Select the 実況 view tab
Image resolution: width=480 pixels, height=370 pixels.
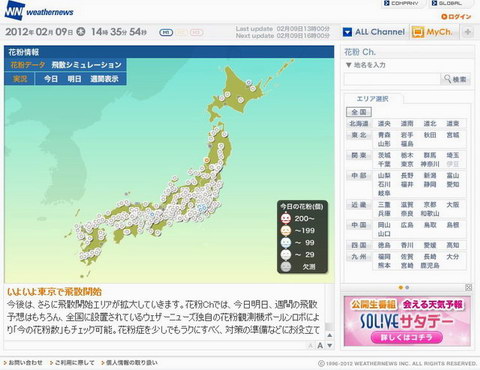point(20,79)
